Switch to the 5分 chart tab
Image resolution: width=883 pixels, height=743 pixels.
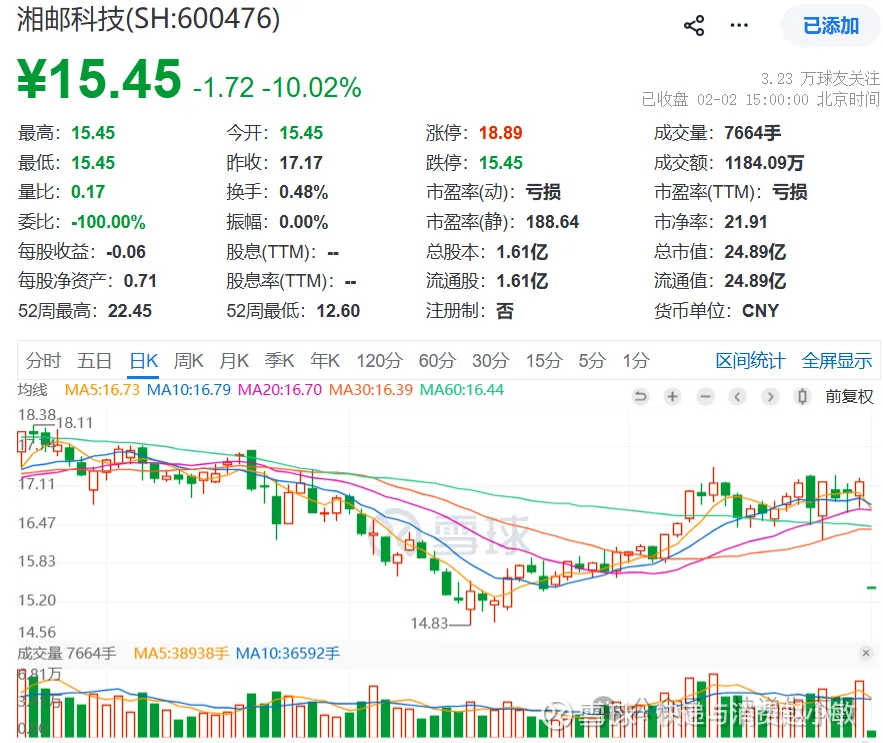click(592, 360)
